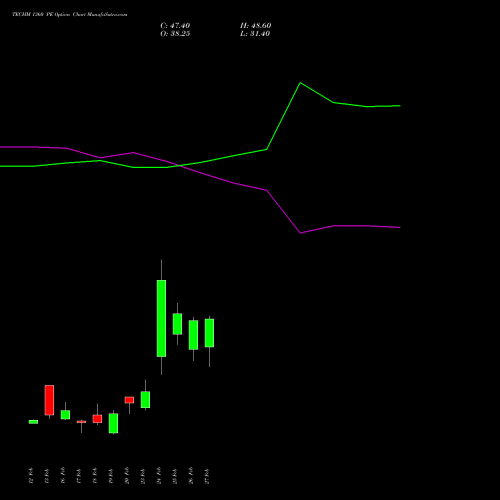Select the red candlestick for 20 Feb
Screen dimensions: 500x500
(129, 400)
